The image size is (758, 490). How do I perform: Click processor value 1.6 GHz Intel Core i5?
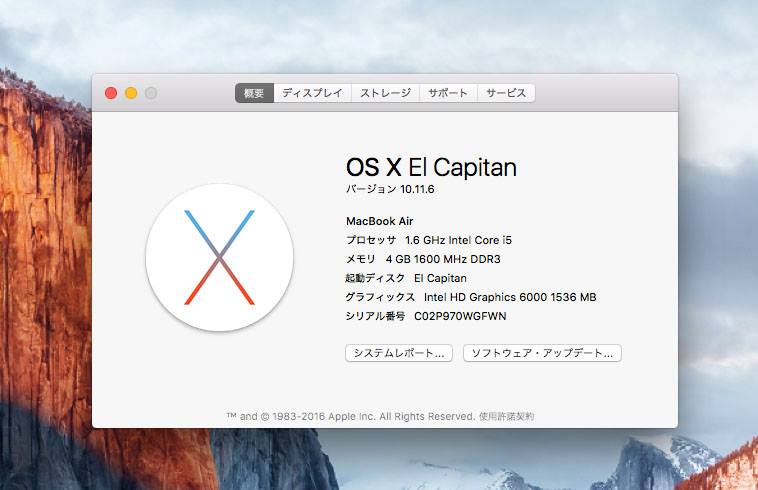click(x=458, y=240)
